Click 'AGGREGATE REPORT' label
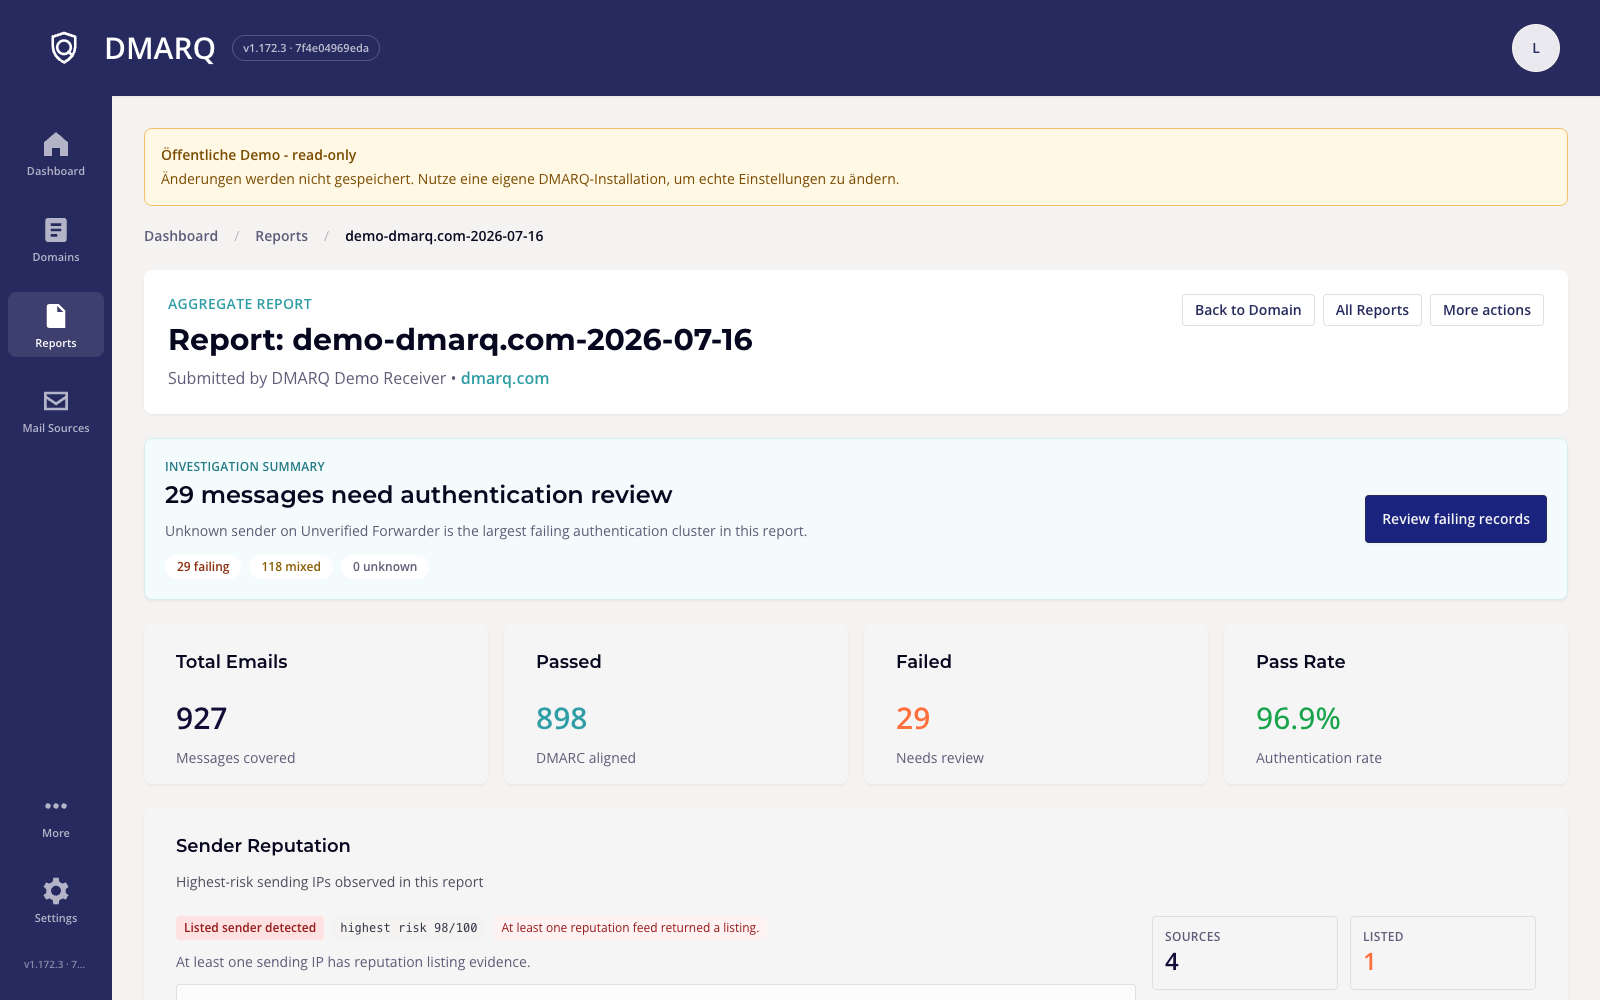The height and width of the screenshot is (1000, 1600). (x=240, y=304)
